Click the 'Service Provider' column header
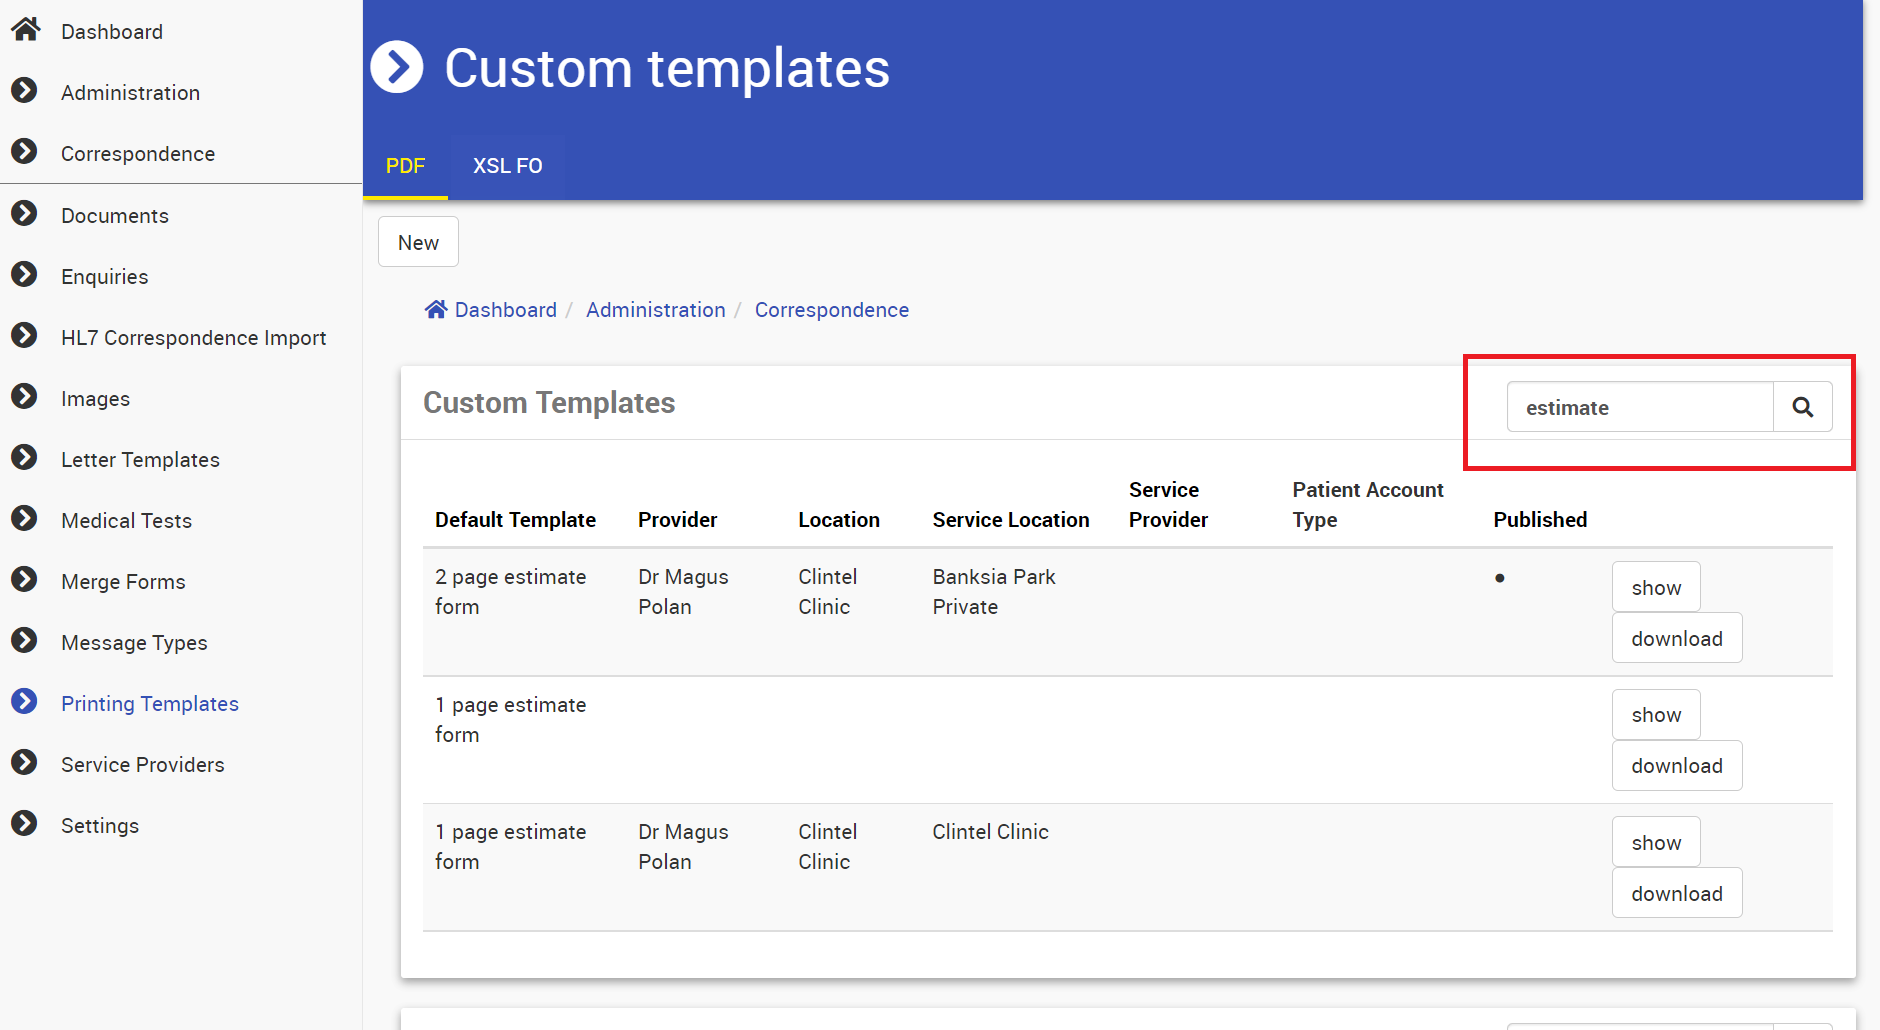Screen dimensions: 1880x1030 1169,505
